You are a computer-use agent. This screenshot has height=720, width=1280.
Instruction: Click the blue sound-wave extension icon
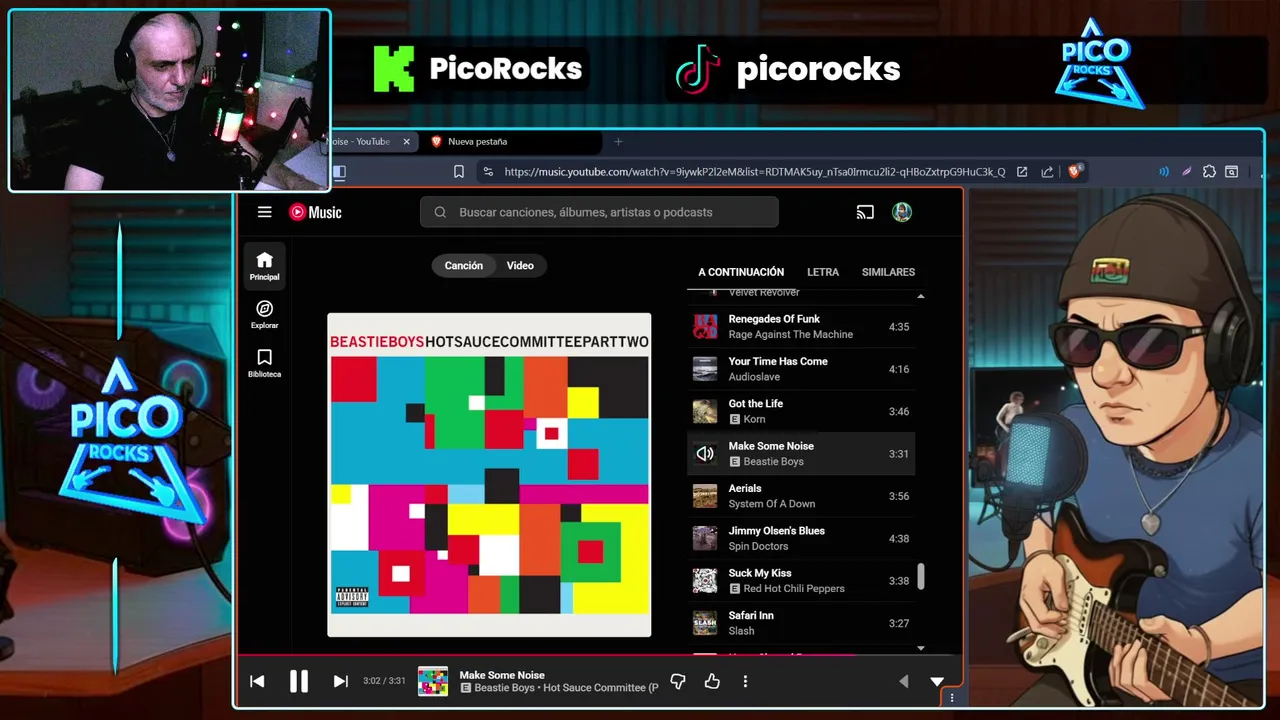pos(1164,171)
